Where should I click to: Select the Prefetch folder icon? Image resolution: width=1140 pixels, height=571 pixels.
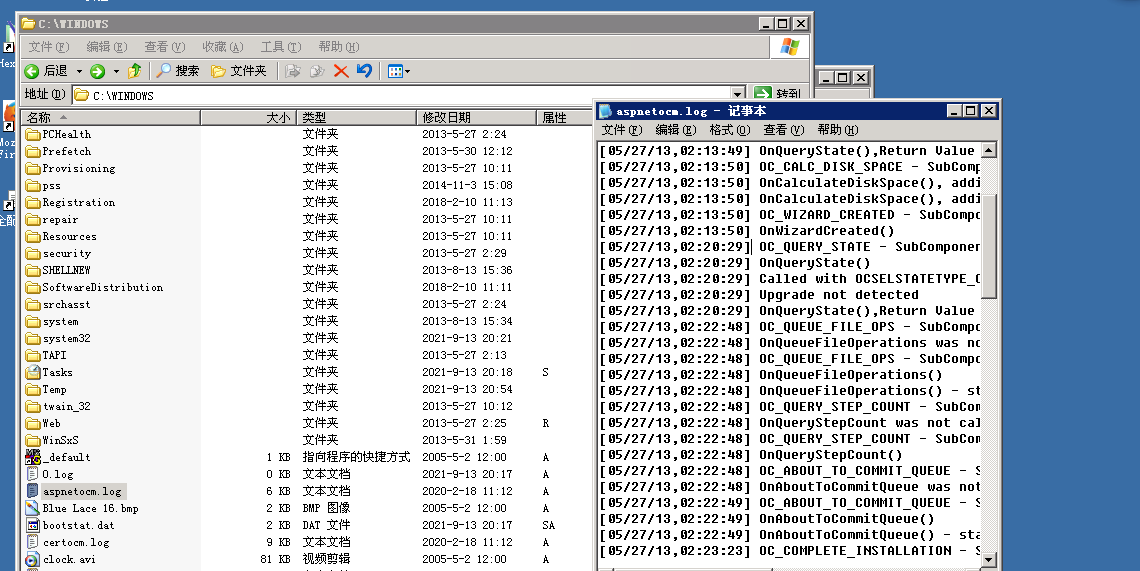[x=33, y=151]
